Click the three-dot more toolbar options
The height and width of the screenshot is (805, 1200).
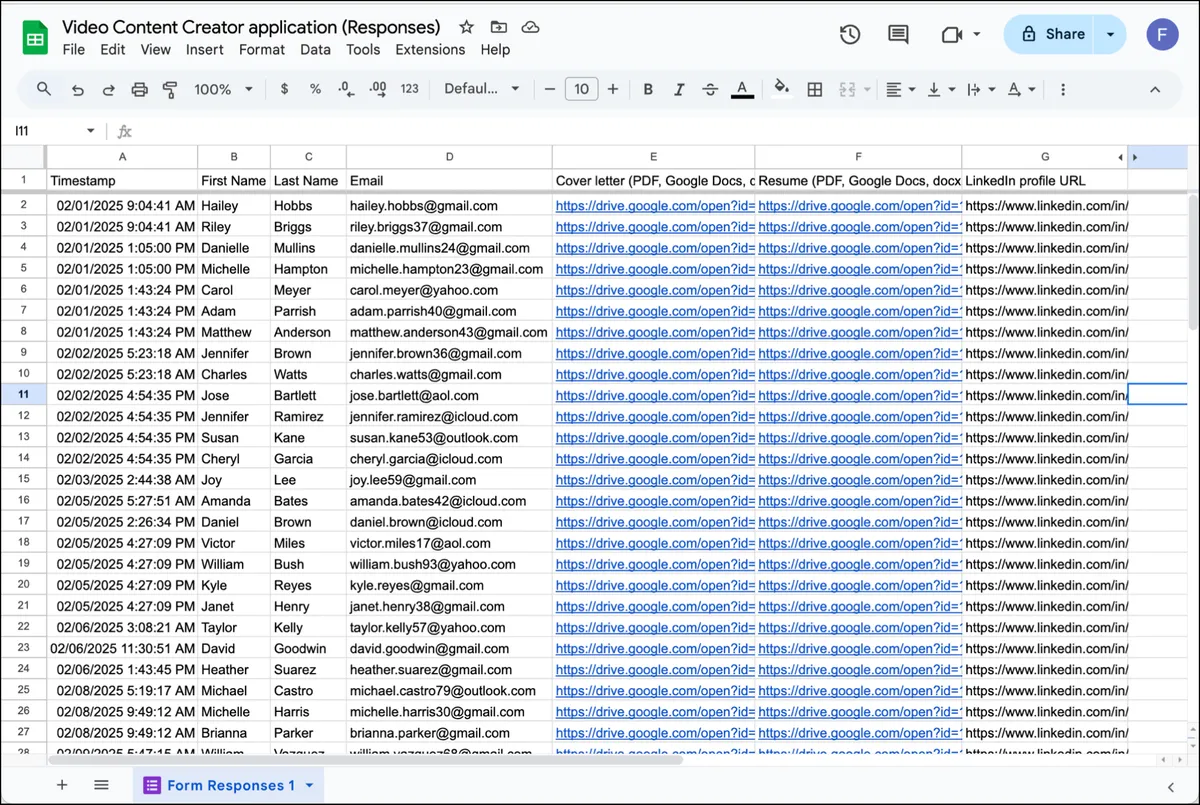[1062, 89]
